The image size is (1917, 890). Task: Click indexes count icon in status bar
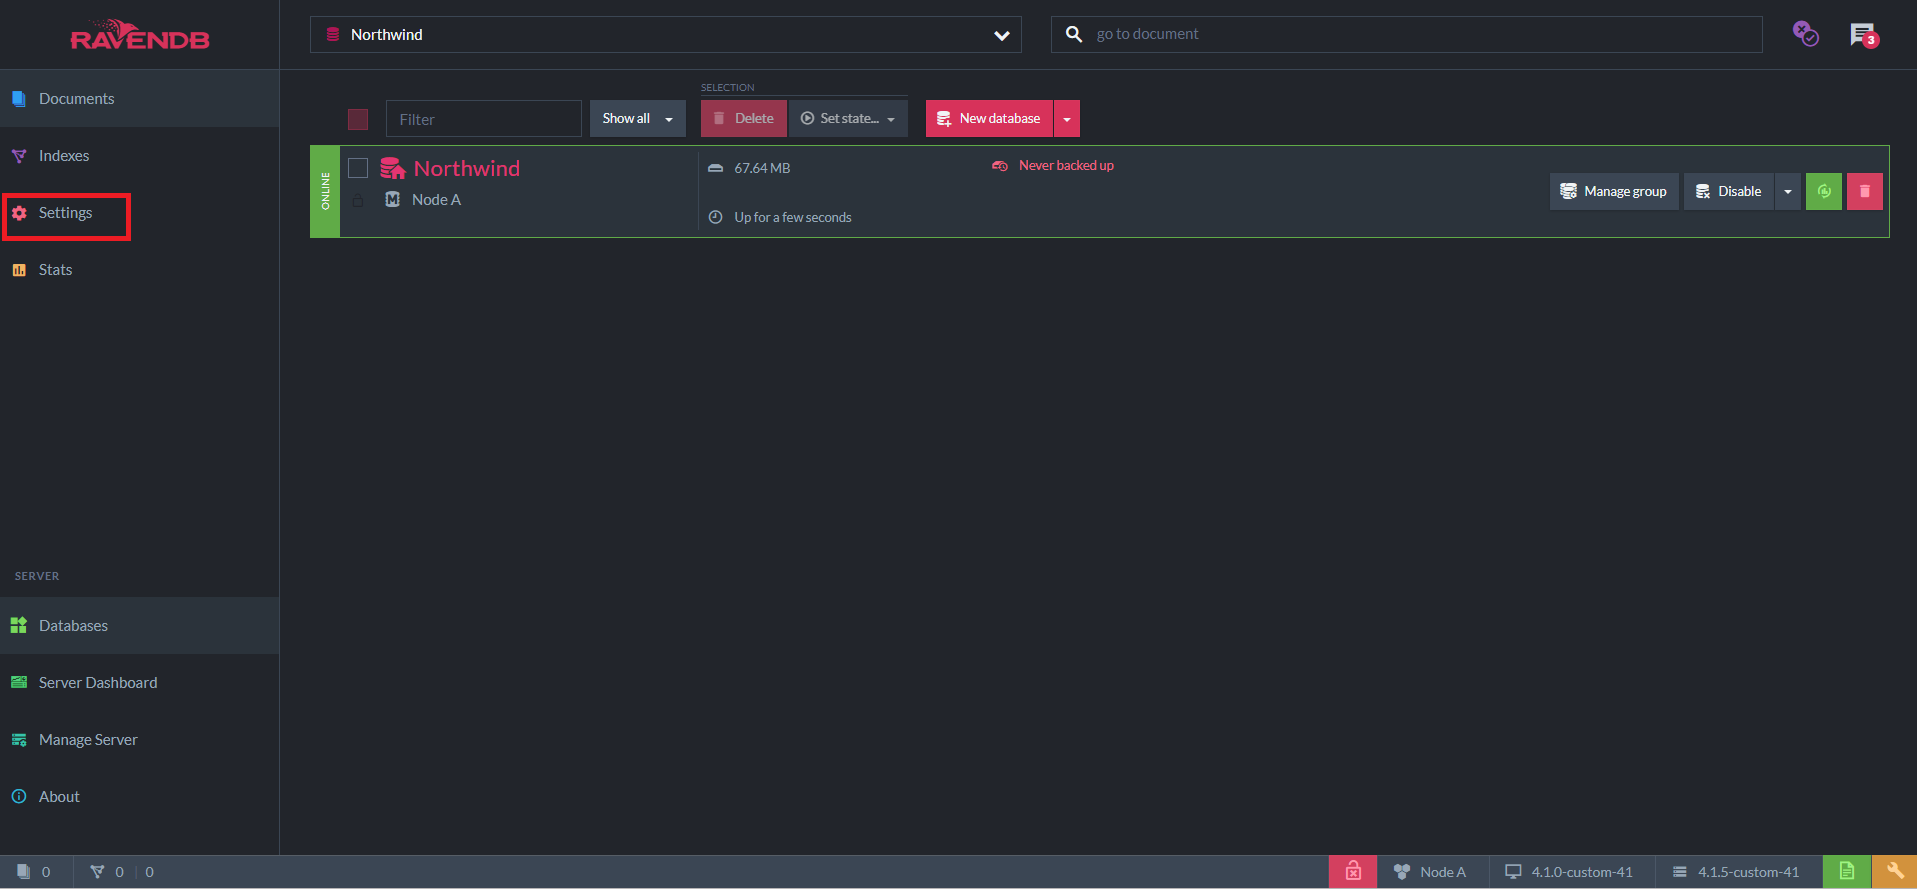click(x=97, y=872)
